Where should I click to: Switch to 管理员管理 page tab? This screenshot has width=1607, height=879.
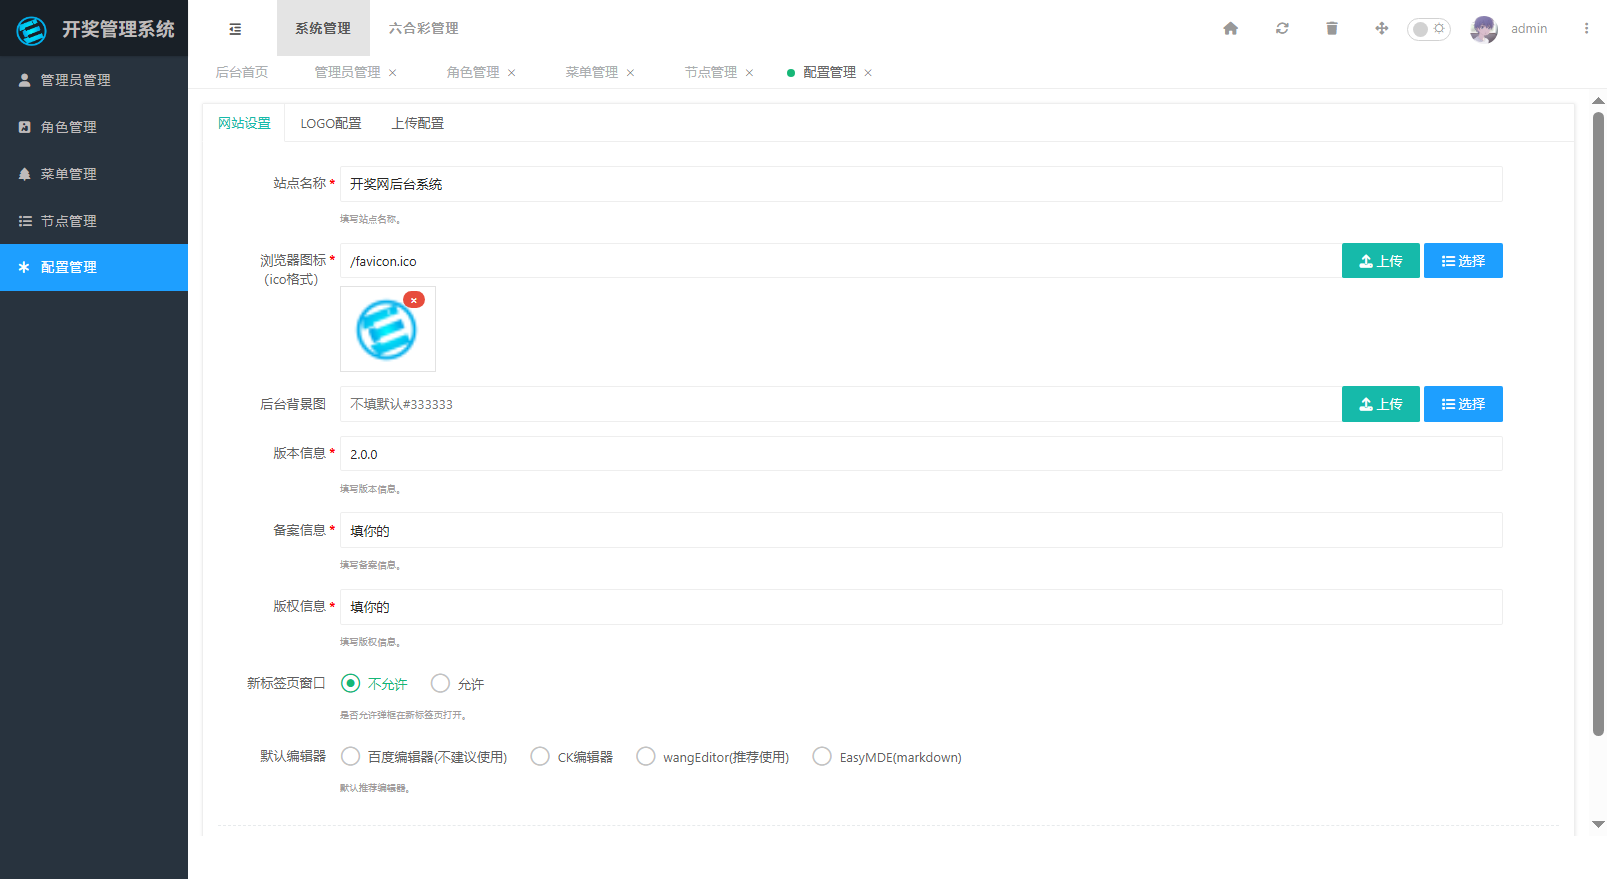[347, 72]
